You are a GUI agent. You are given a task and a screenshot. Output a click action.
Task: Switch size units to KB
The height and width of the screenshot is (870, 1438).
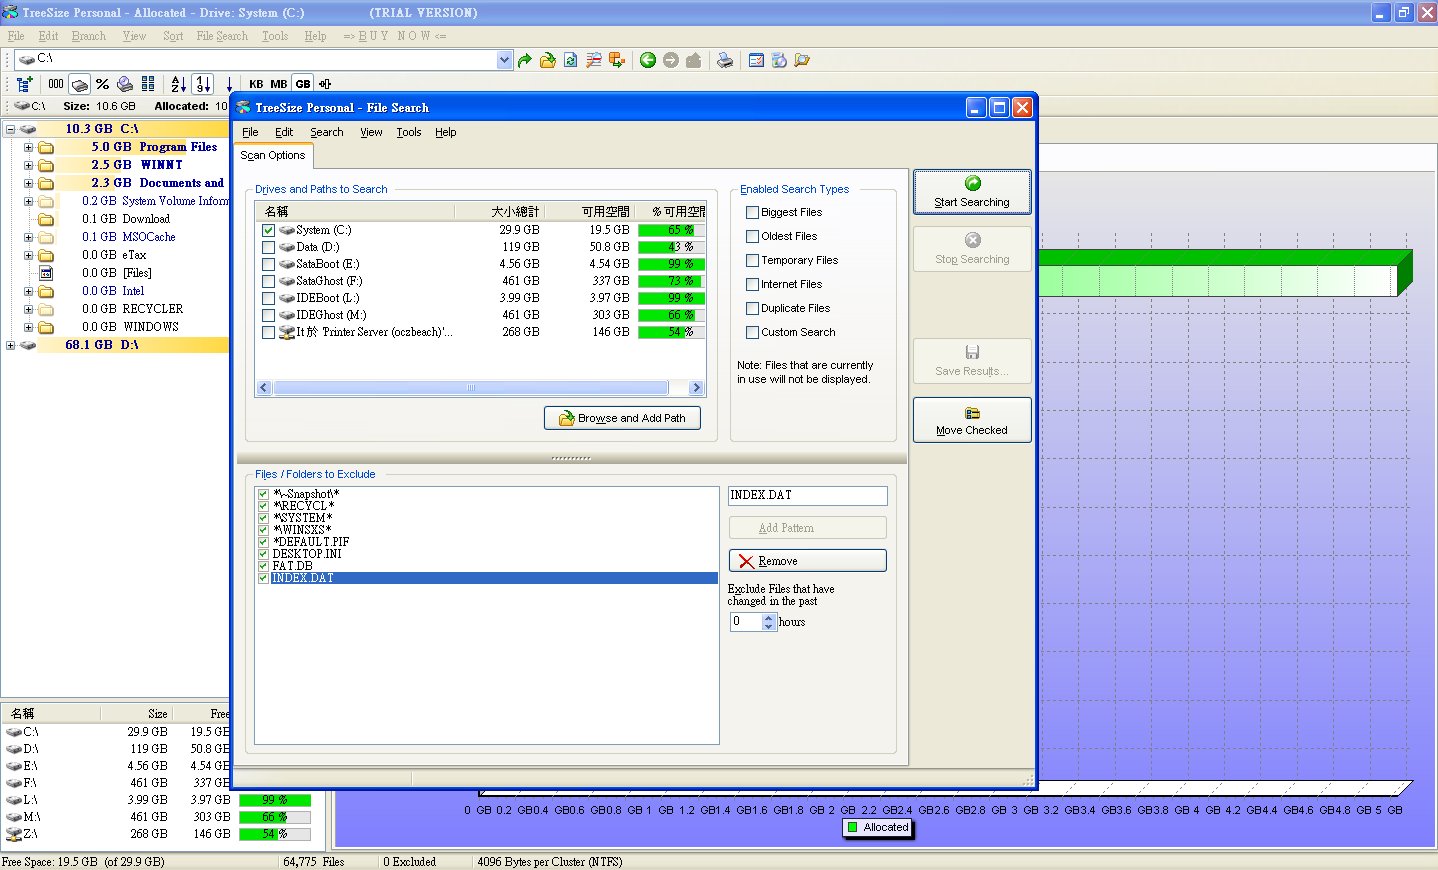(x=256, y=84)
